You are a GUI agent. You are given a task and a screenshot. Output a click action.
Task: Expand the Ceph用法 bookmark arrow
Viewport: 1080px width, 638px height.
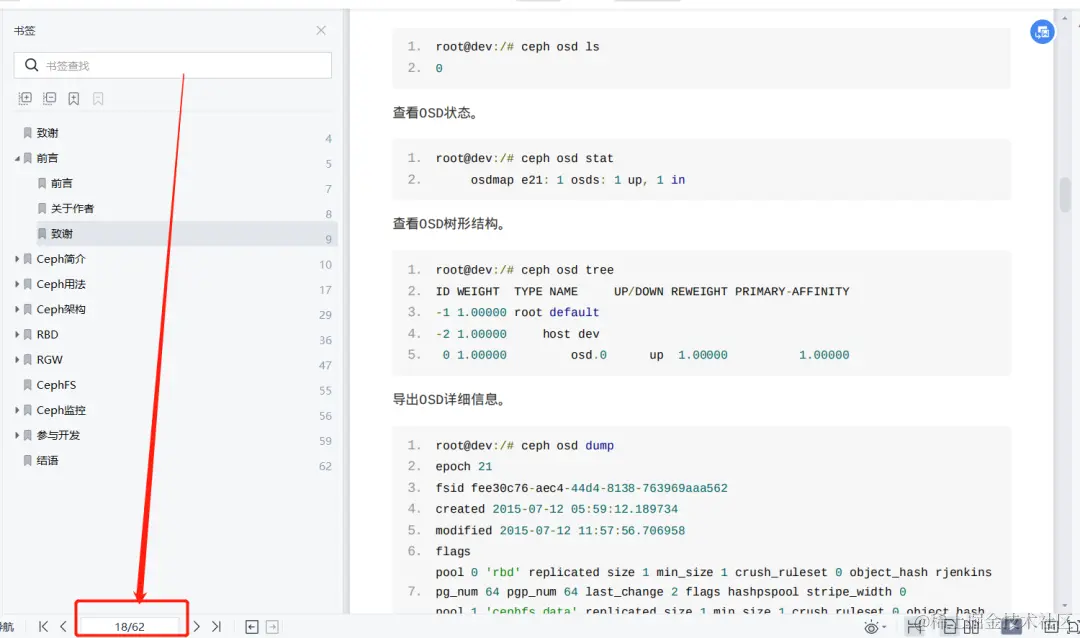coord(17,284)
